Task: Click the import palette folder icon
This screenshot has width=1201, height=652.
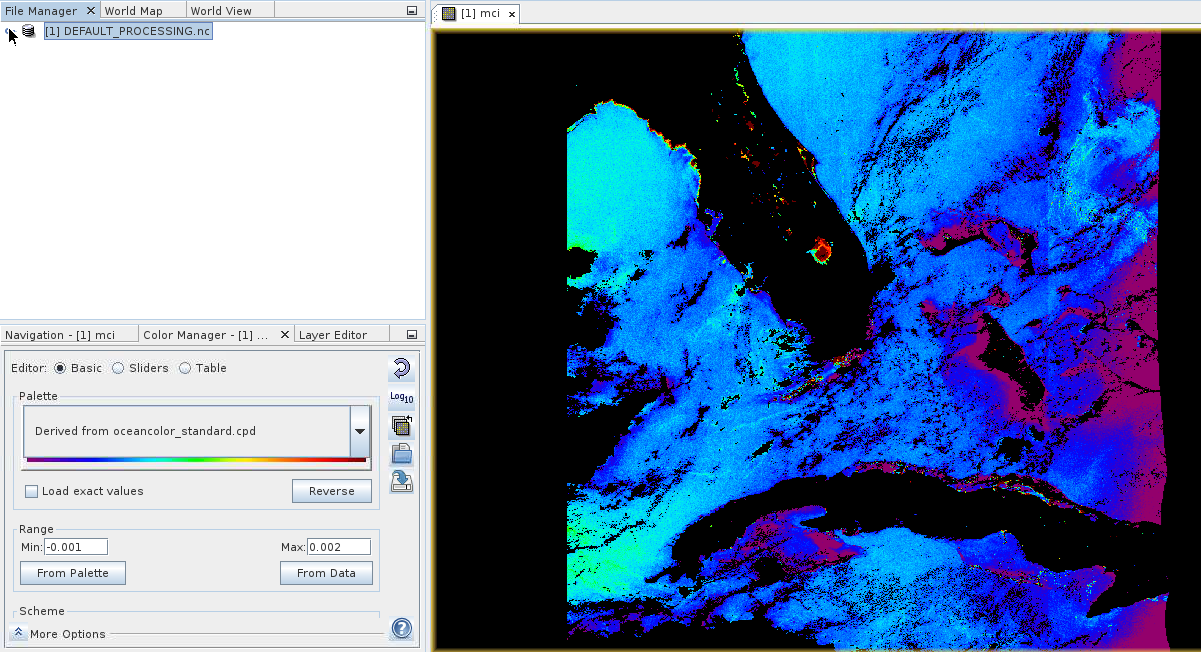Action: pyautogui.click(x=401, y=454)
